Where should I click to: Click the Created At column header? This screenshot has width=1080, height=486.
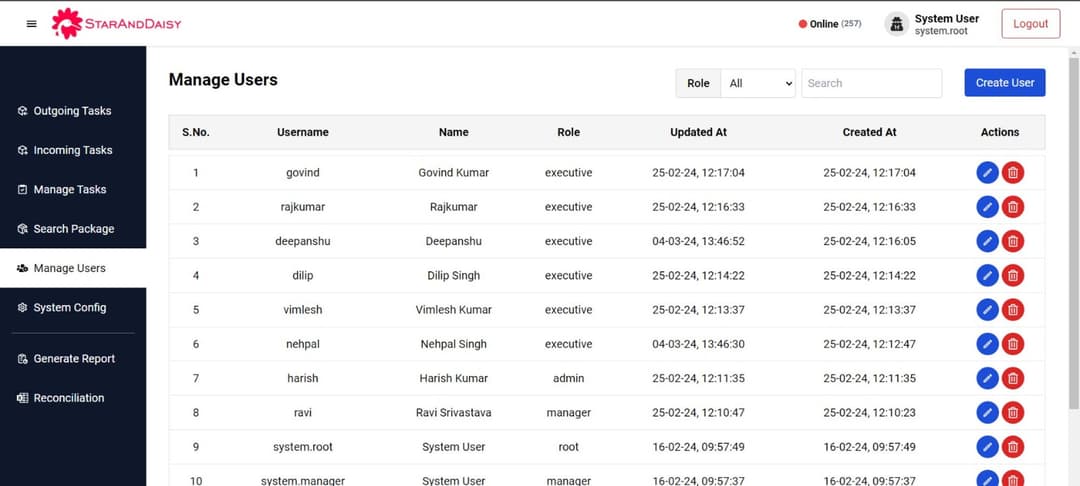[x=869, y=132]
